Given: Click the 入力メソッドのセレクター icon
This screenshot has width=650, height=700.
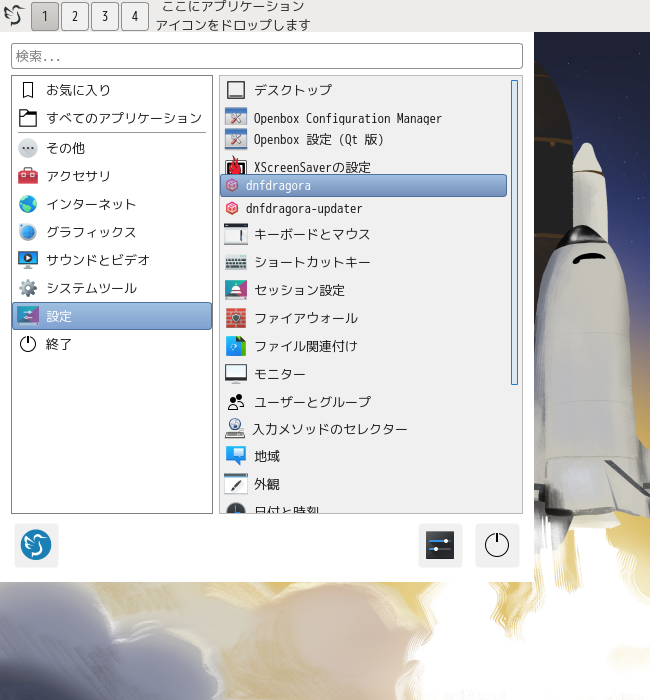Looking at the screenshot, I should click(235, 428).
